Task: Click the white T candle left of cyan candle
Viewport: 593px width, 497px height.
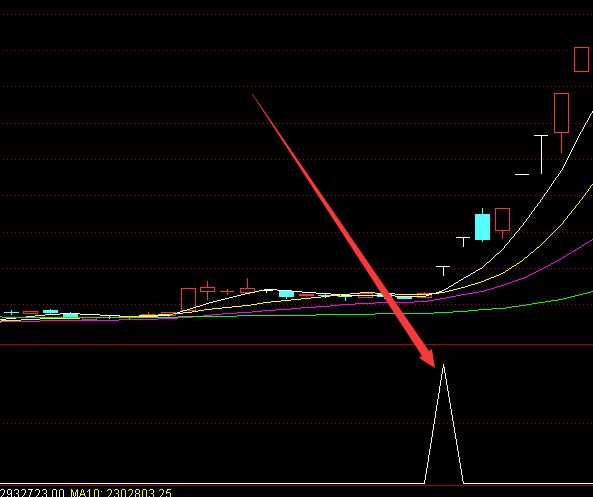Action: click(x=463, y=242)
